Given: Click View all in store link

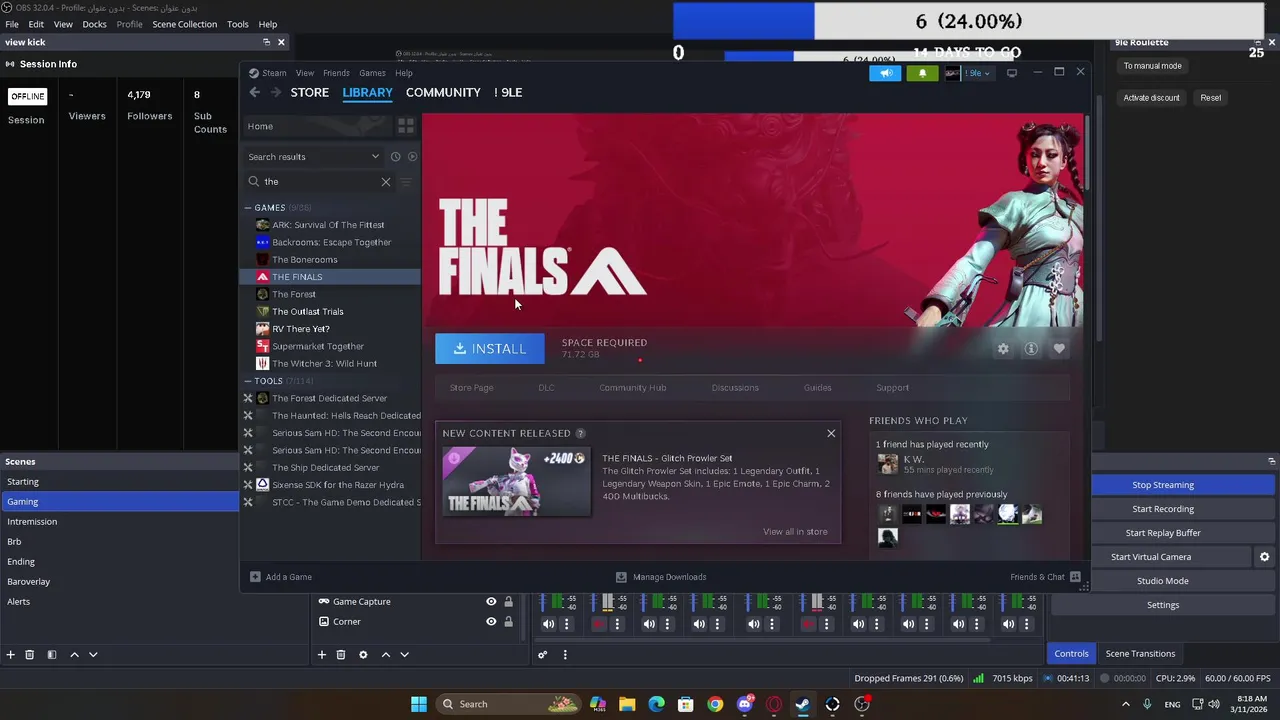Looking at the screenshot, I should [795, 532].
